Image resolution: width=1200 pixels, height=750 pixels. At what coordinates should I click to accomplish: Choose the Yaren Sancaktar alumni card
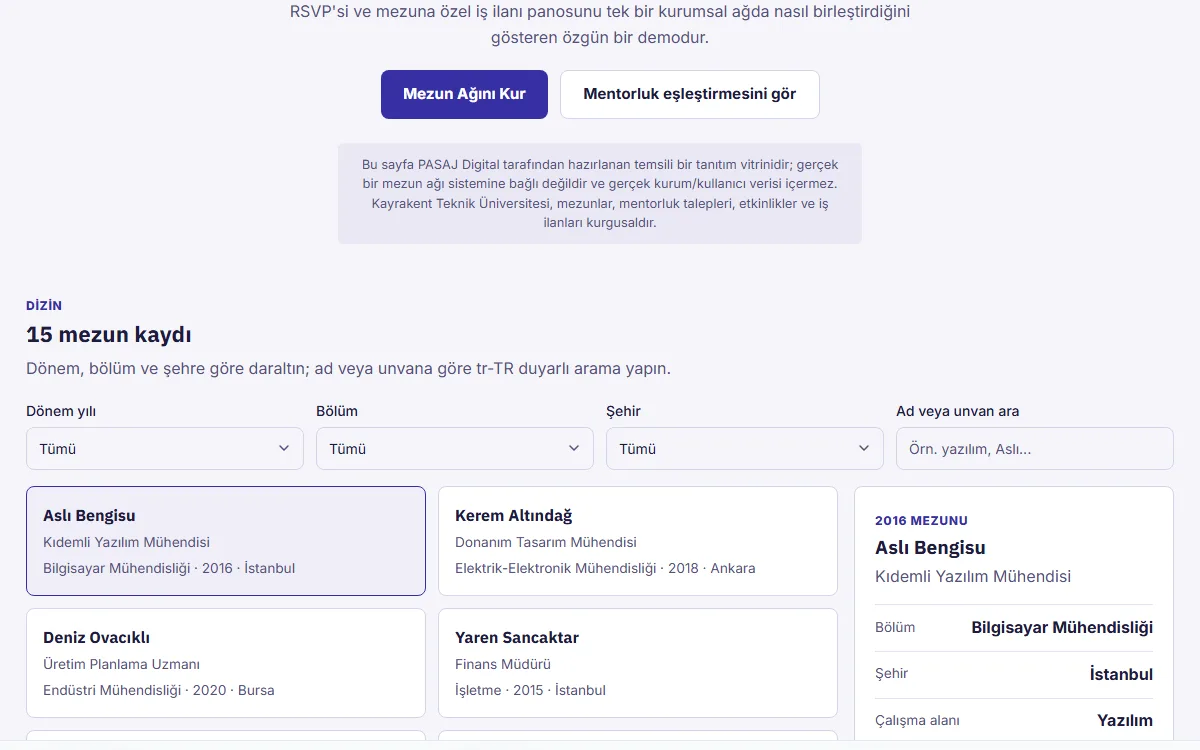point(638,663)
